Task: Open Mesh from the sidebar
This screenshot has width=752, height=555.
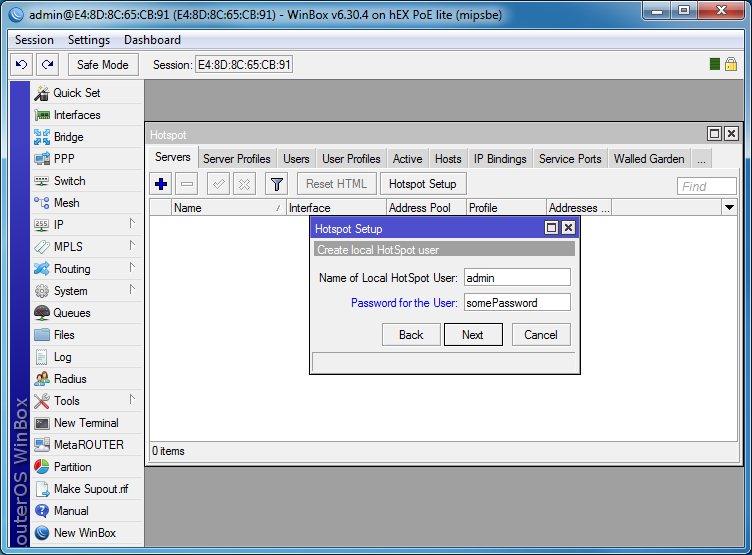Action: [x=87, y=203]
